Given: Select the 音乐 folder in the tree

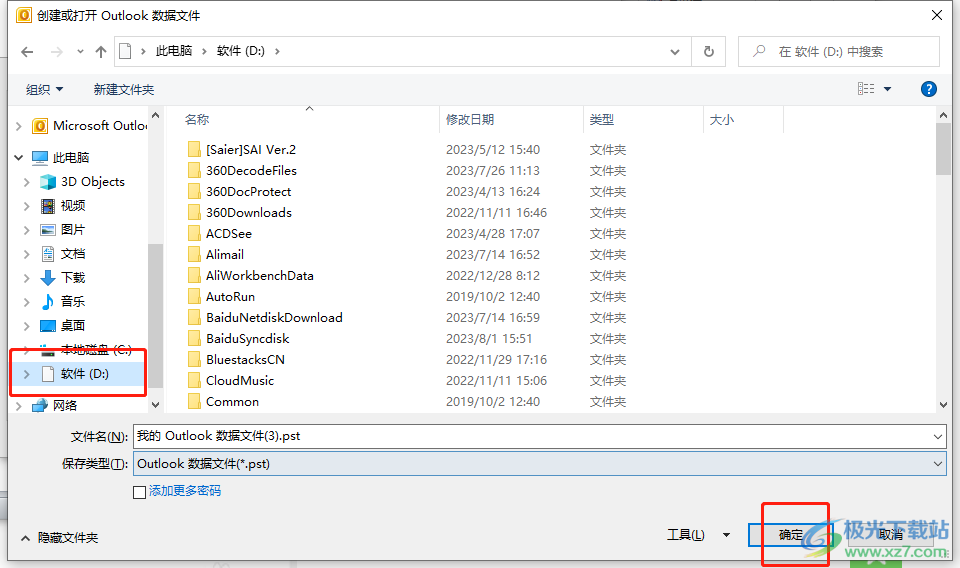Looking at the screenshot, I should pyautogui.click(x=63, y=302).
